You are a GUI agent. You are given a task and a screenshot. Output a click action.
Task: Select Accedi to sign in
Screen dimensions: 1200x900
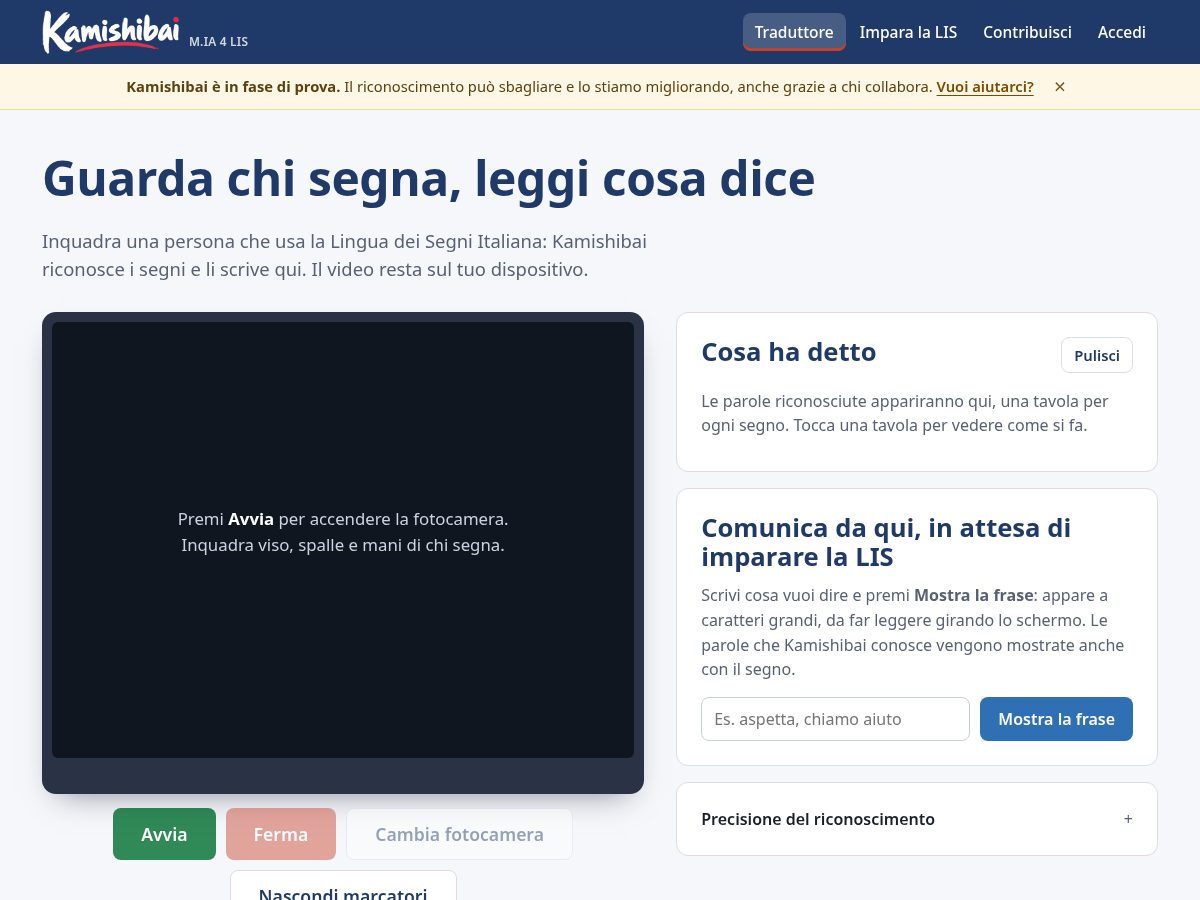(x=1122, y=32)
